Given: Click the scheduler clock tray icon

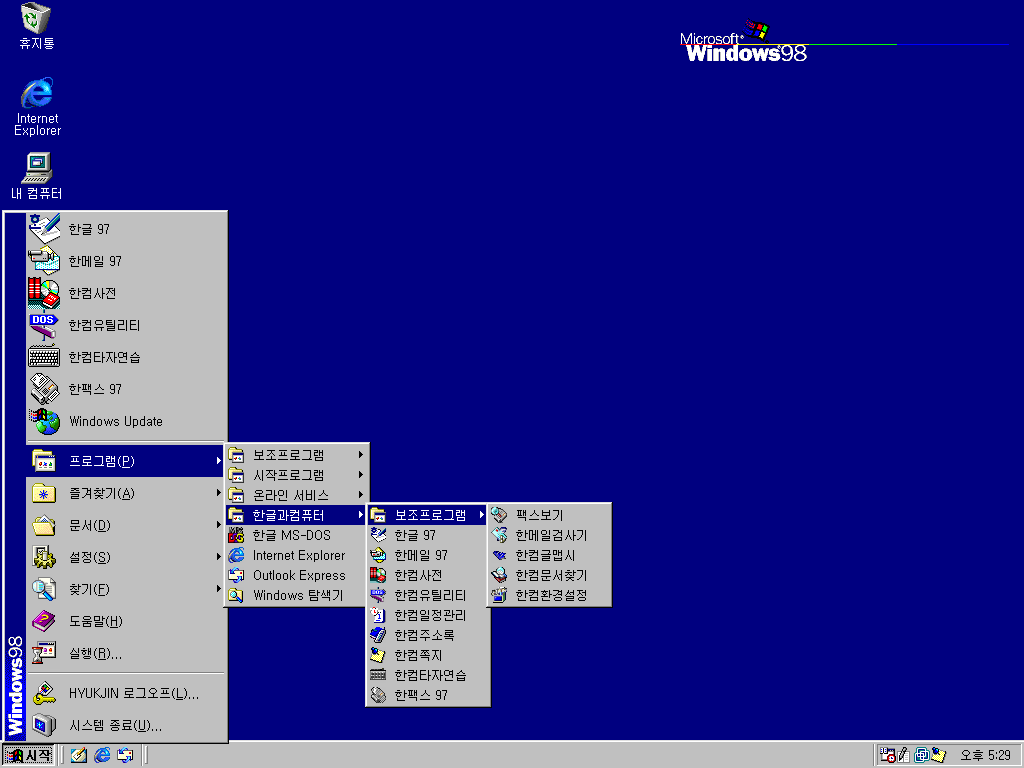Looking at the screenshot, I should click(x=887, y=755).
